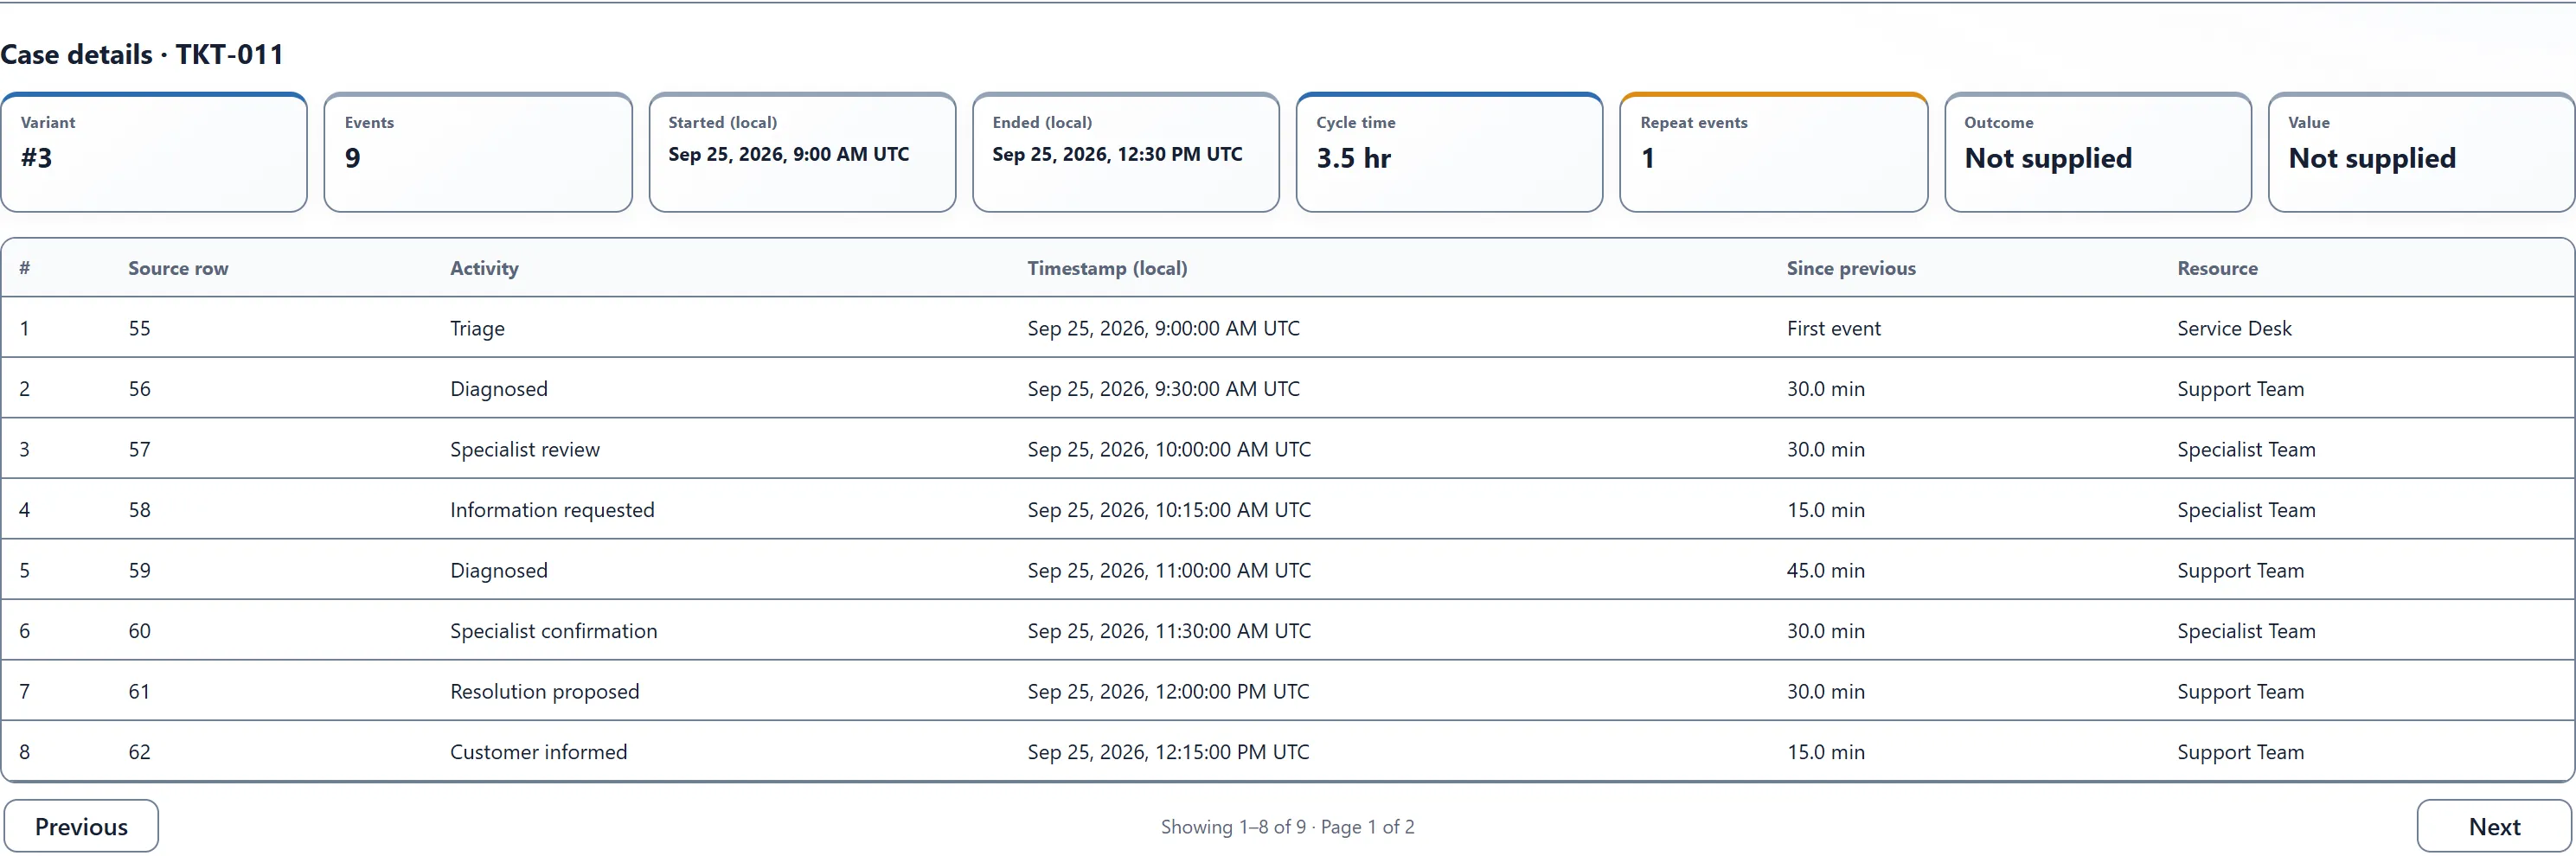
Task: Click the '45.0 min' since previous cell
Action: tap(1826, 570)
